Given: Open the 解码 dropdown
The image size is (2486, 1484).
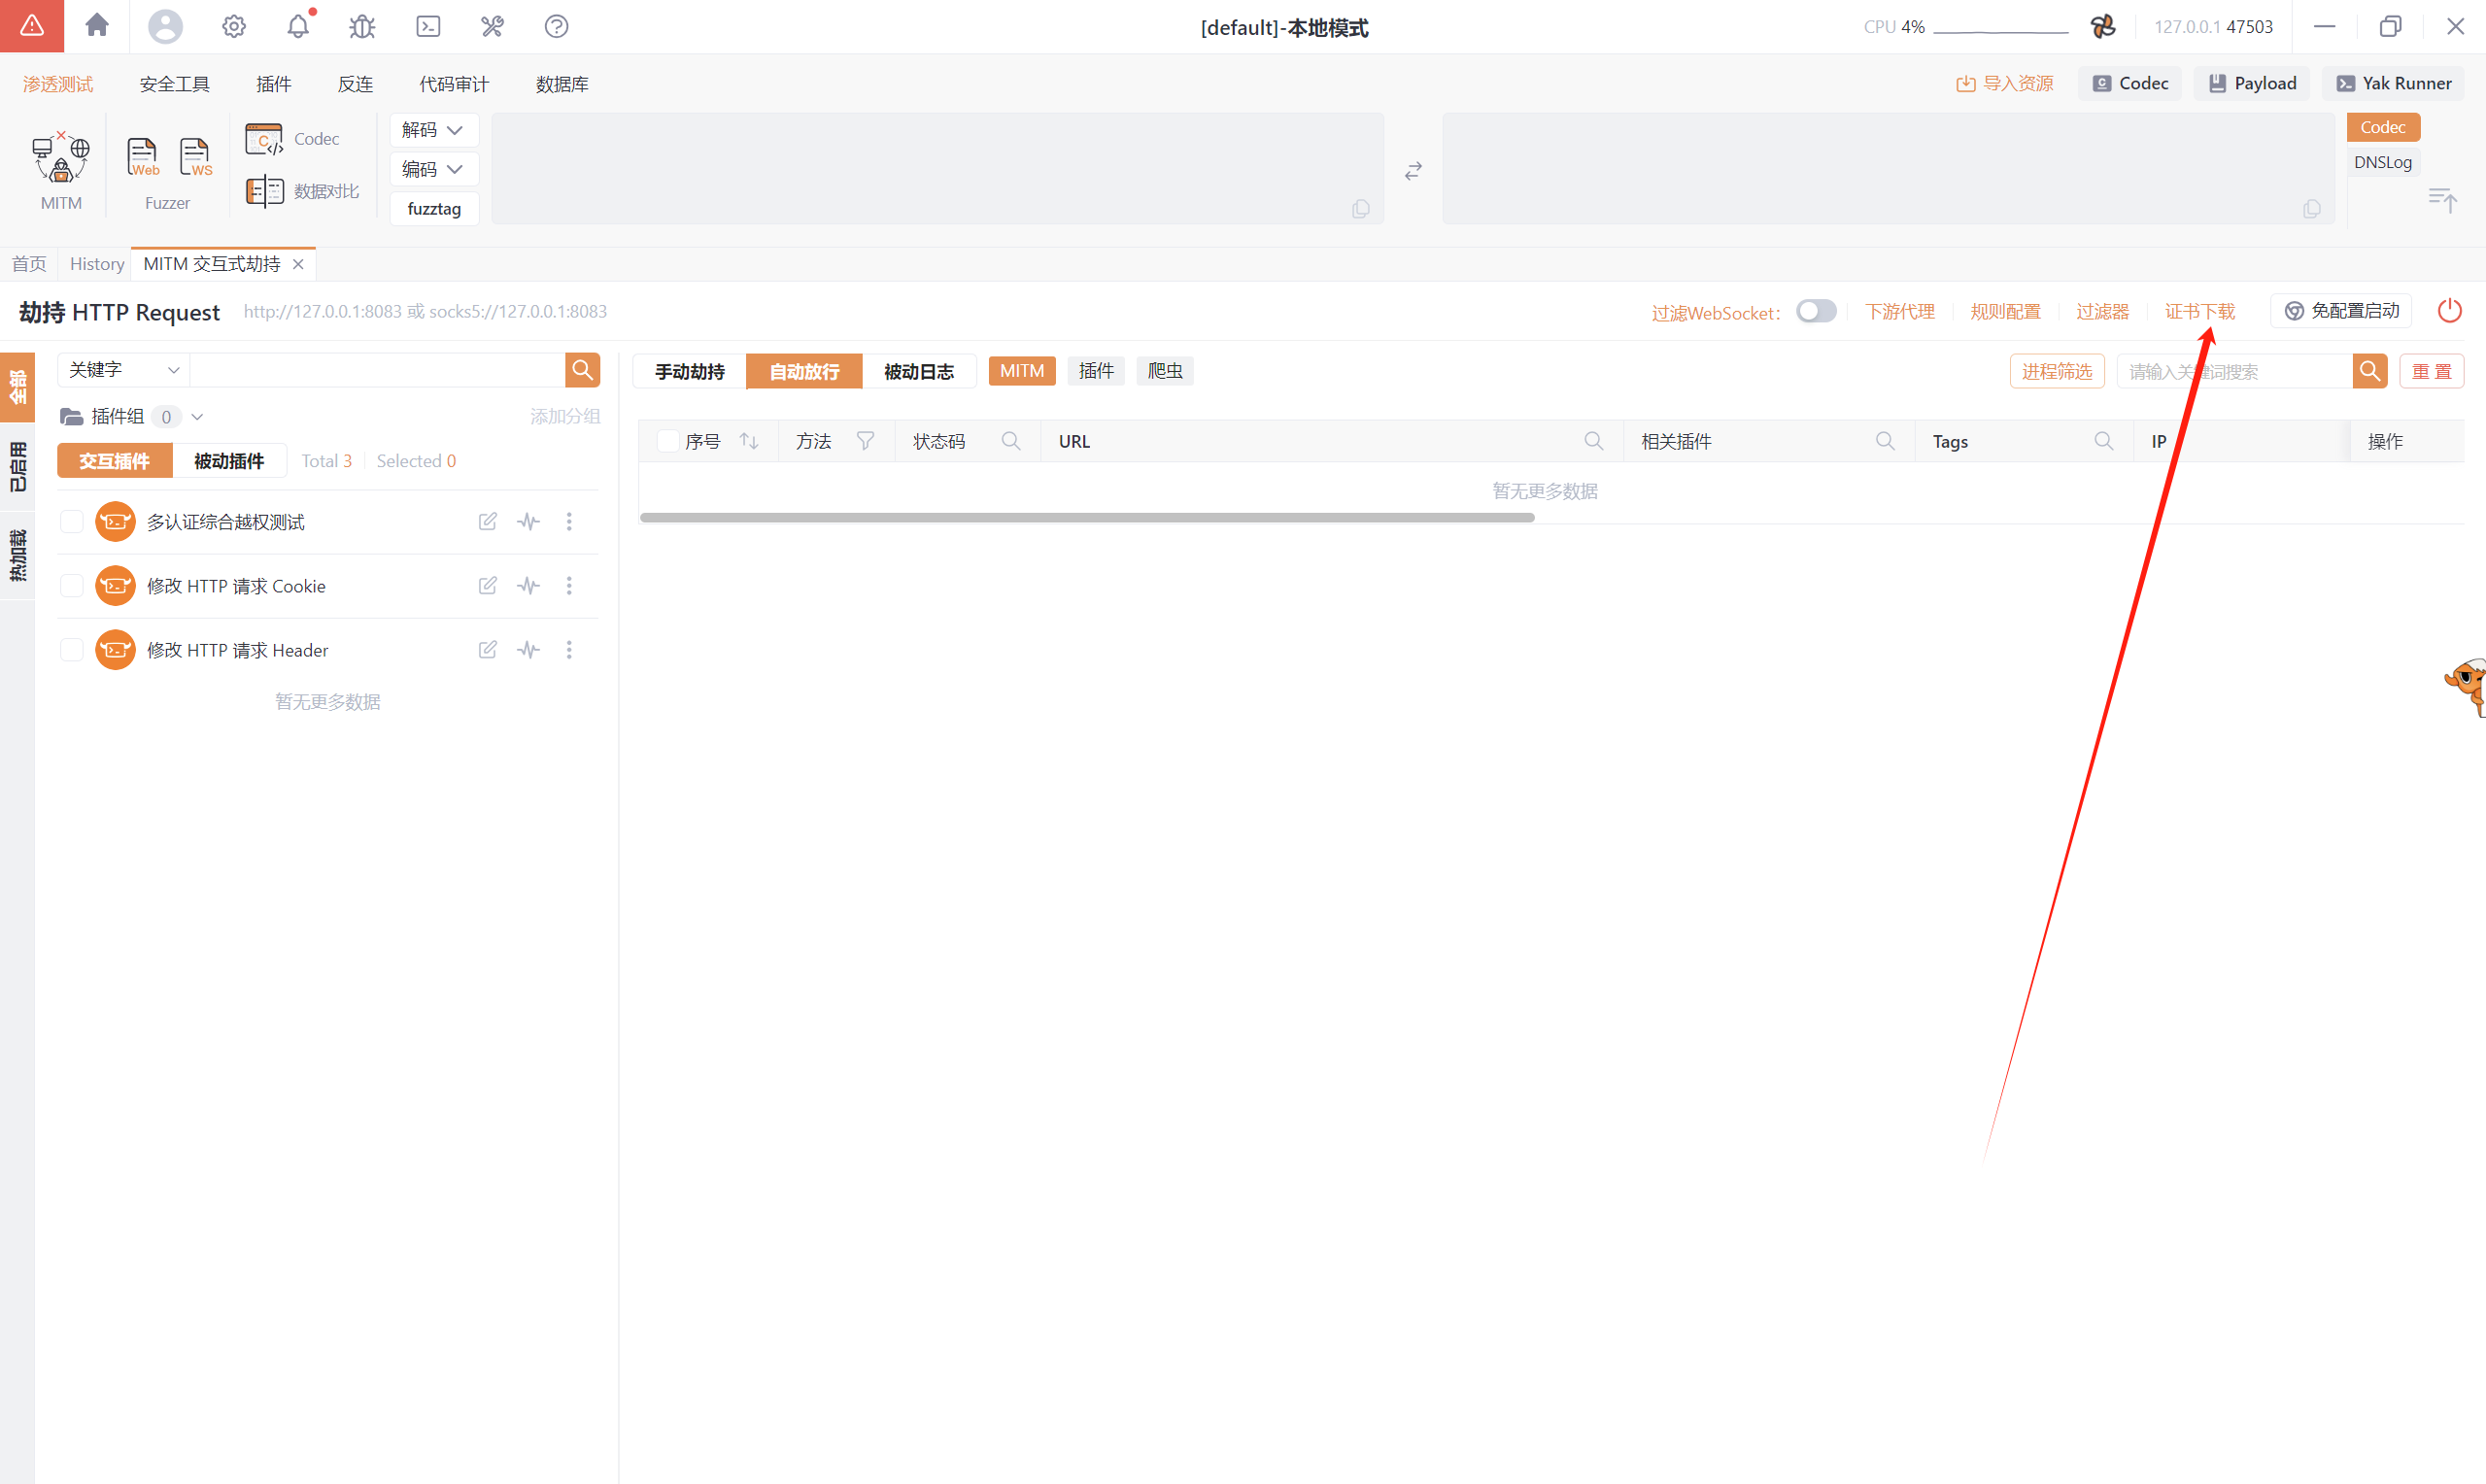Looking at the screenshot, I should (x=433, y=130).
